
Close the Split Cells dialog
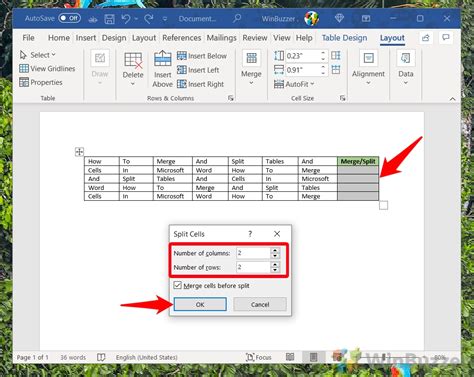(277, 234)
